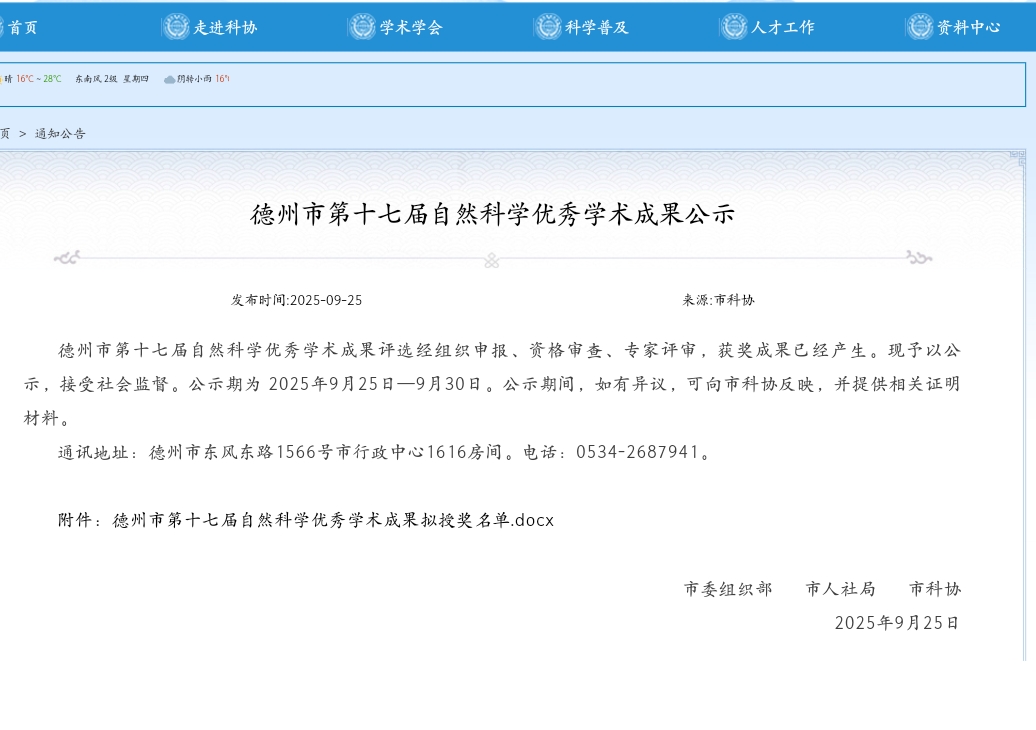Open the 人才工作 menu item
Viewport: 1036px width, 730px height.
pos(783,27)
